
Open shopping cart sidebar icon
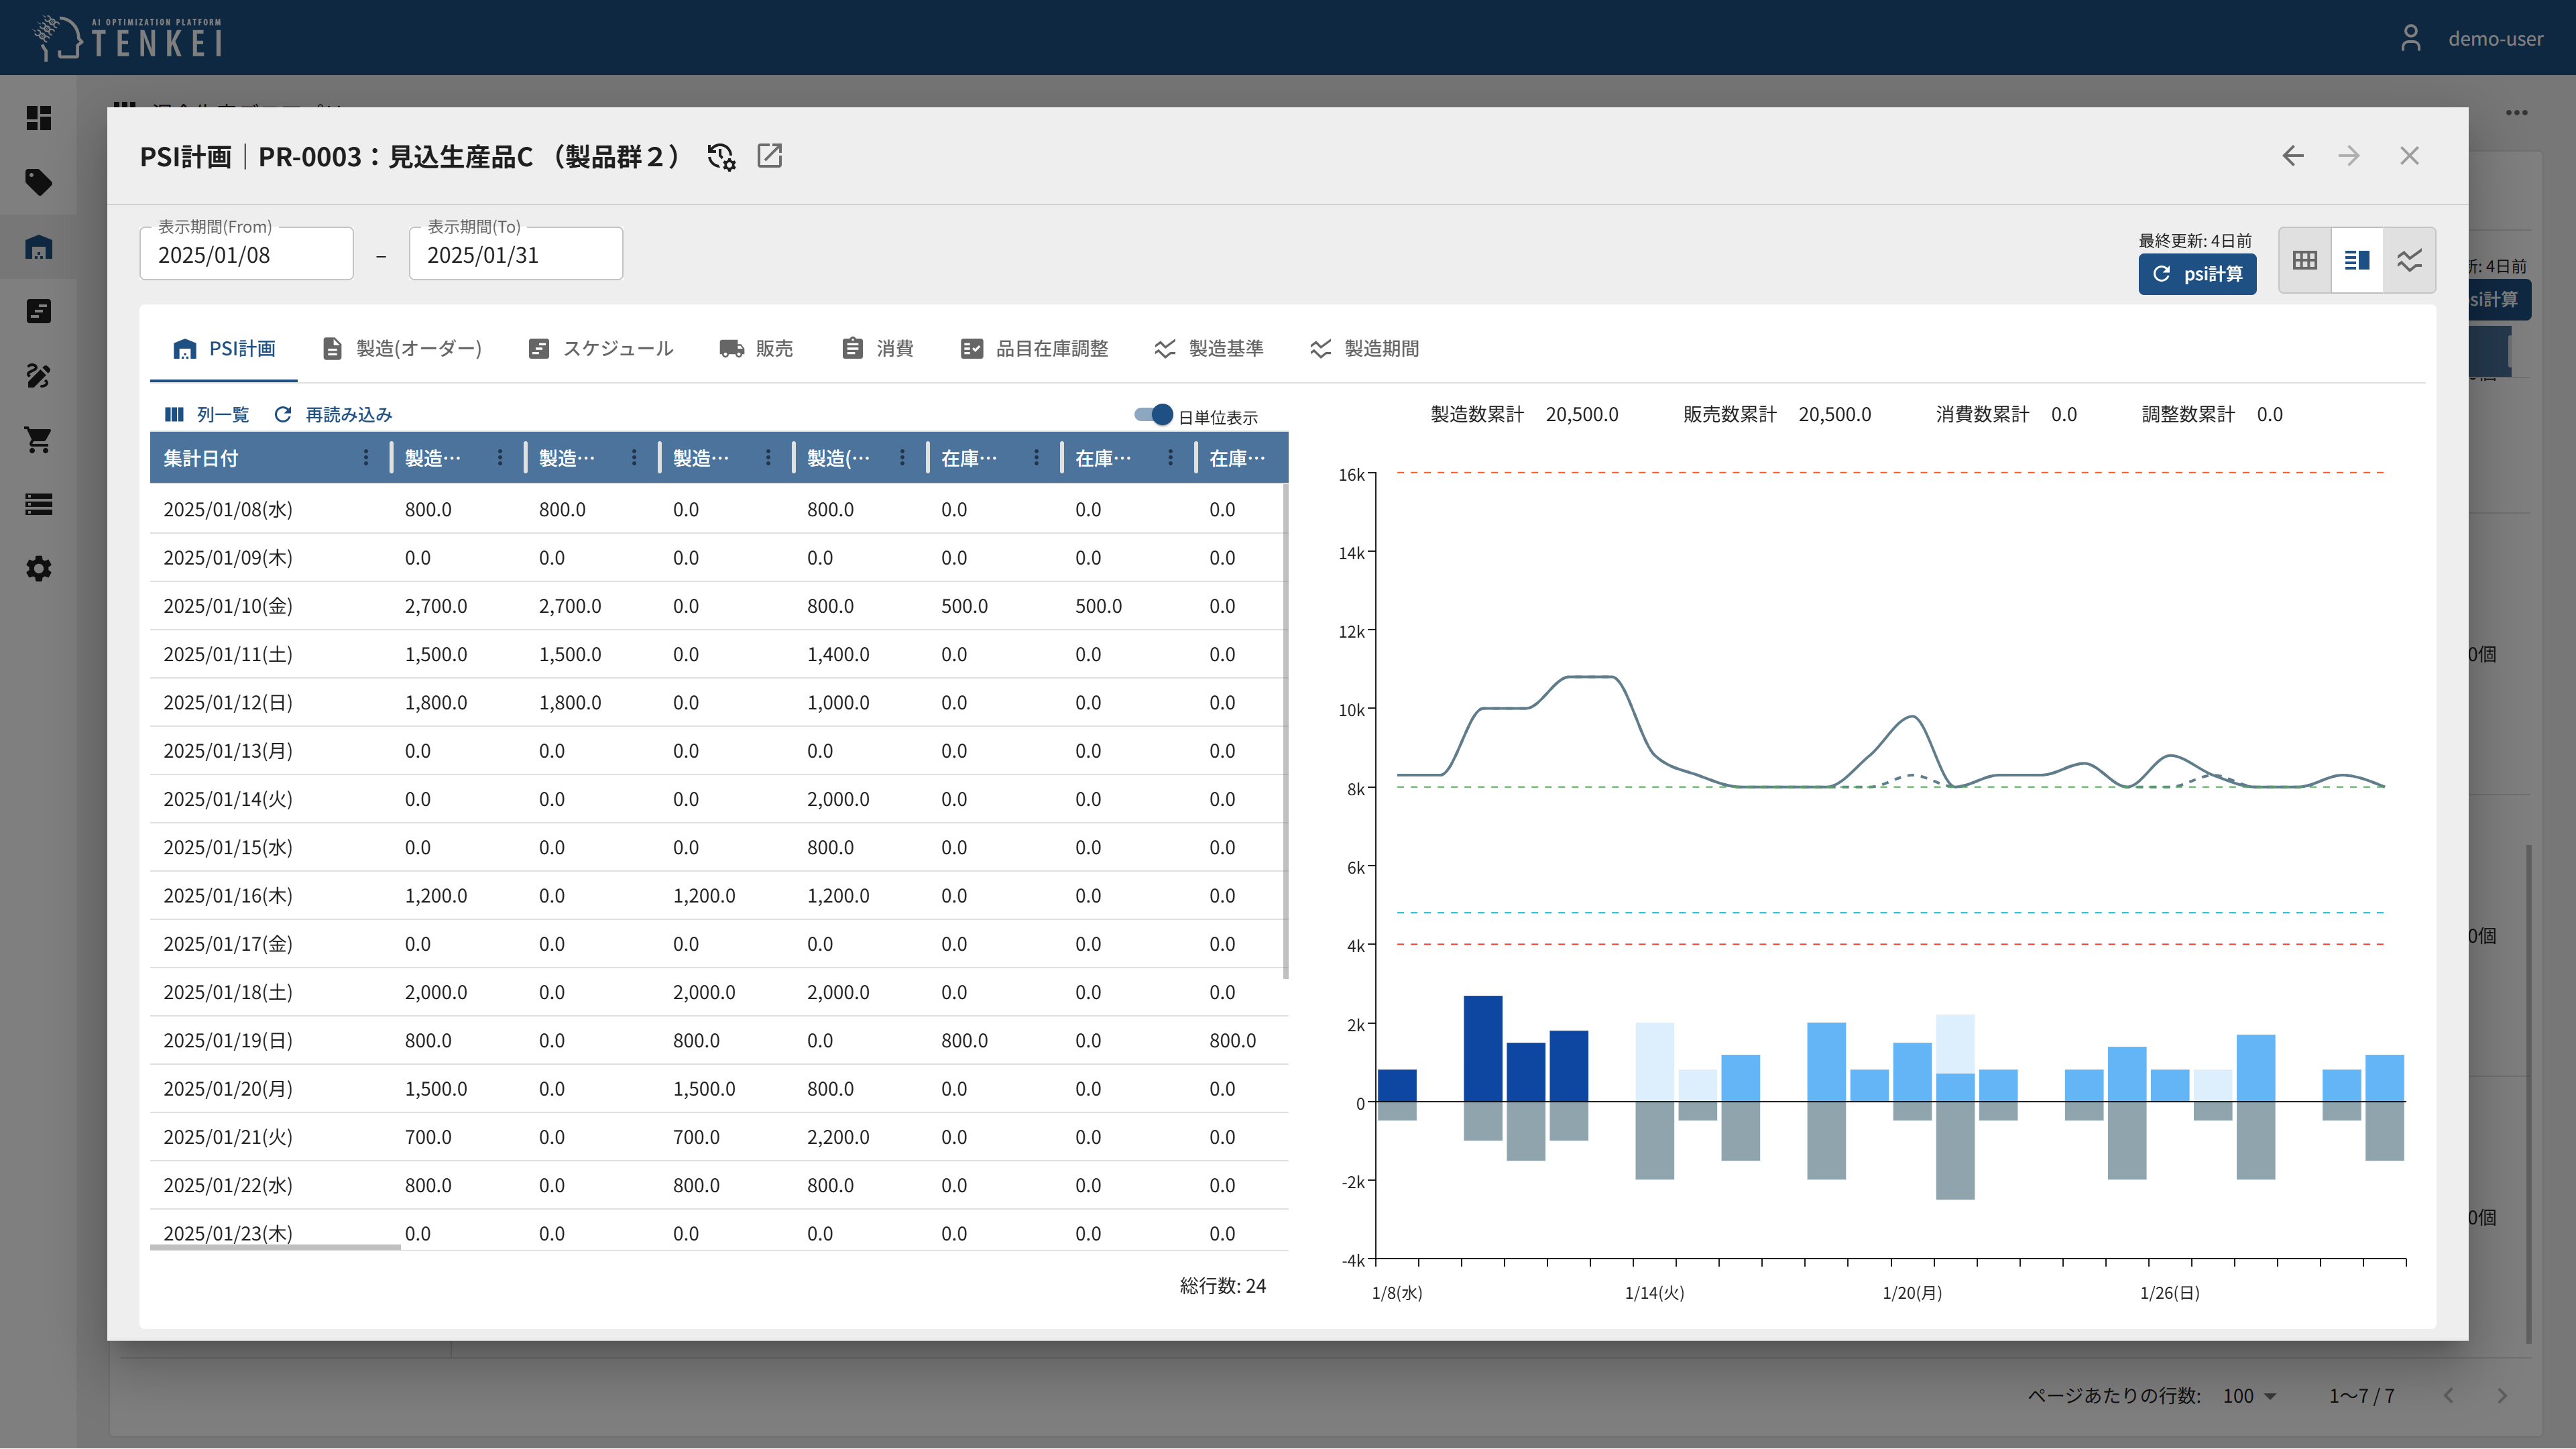tap(38, 440)
